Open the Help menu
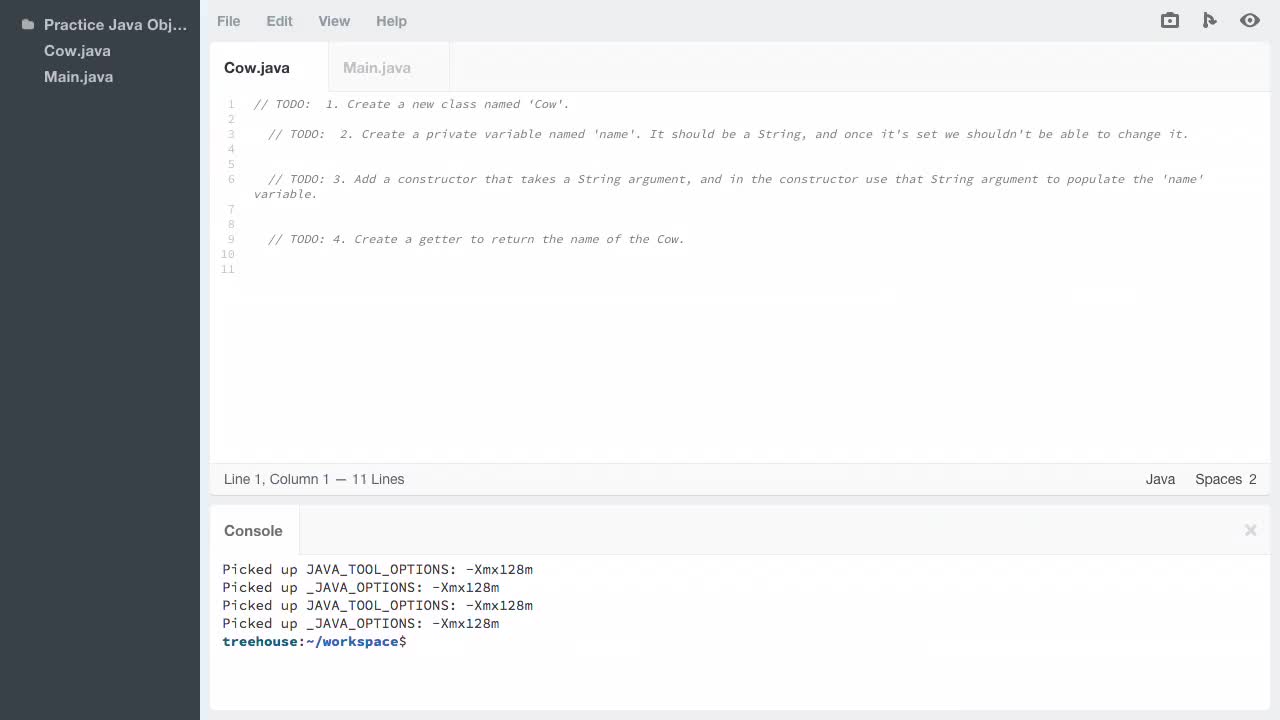 [x=391, y=21]
